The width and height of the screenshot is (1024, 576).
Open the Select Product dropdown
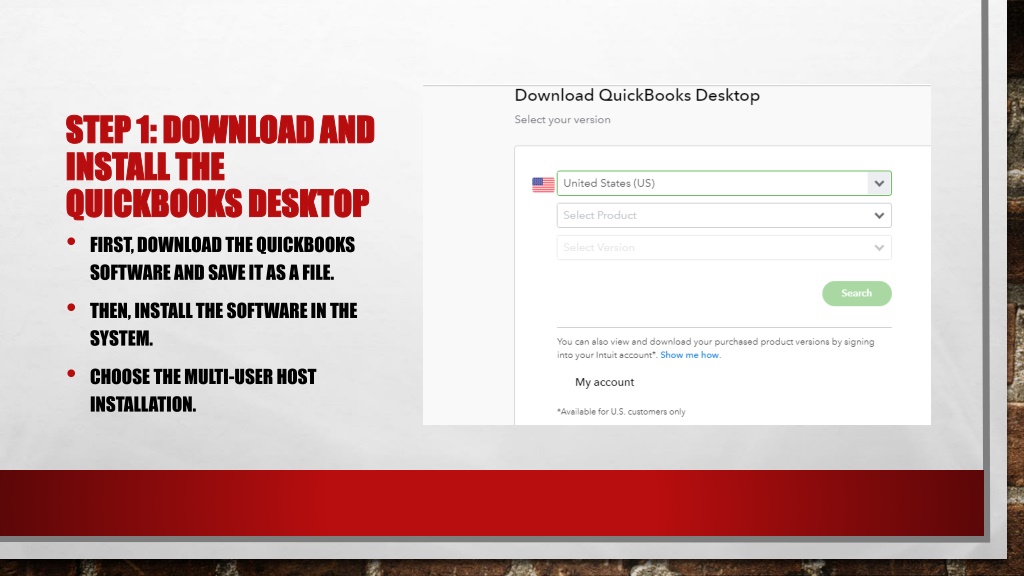(724, 216)
